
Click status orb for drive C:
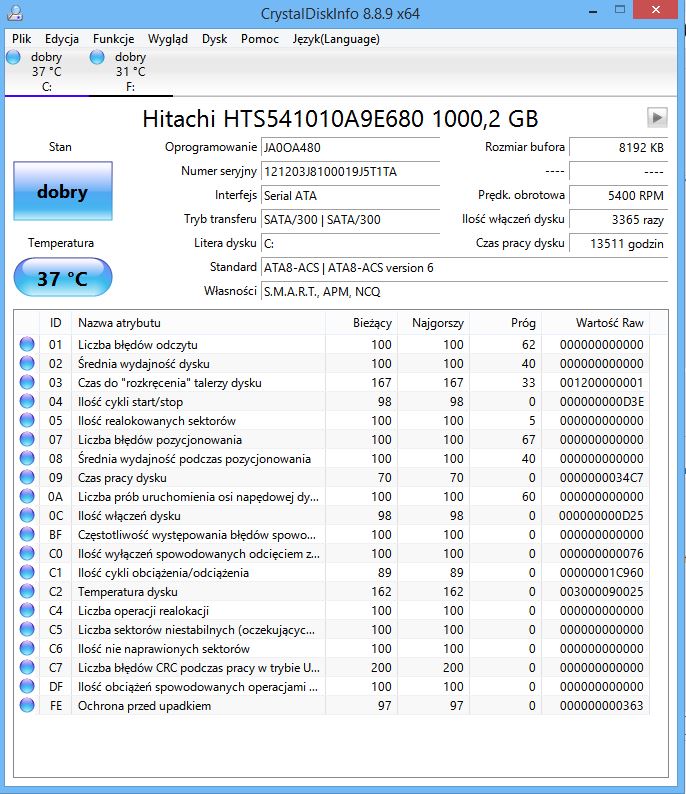pyautogui.click(x=14, y=57)
